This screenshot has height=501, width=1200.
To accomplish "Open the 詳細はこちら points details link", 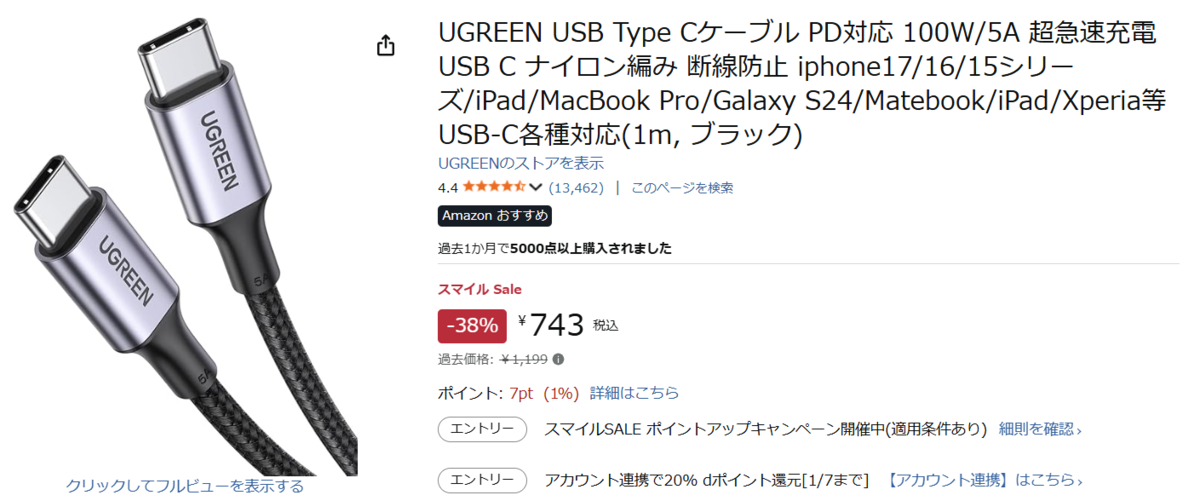I will tap(634, 392).
